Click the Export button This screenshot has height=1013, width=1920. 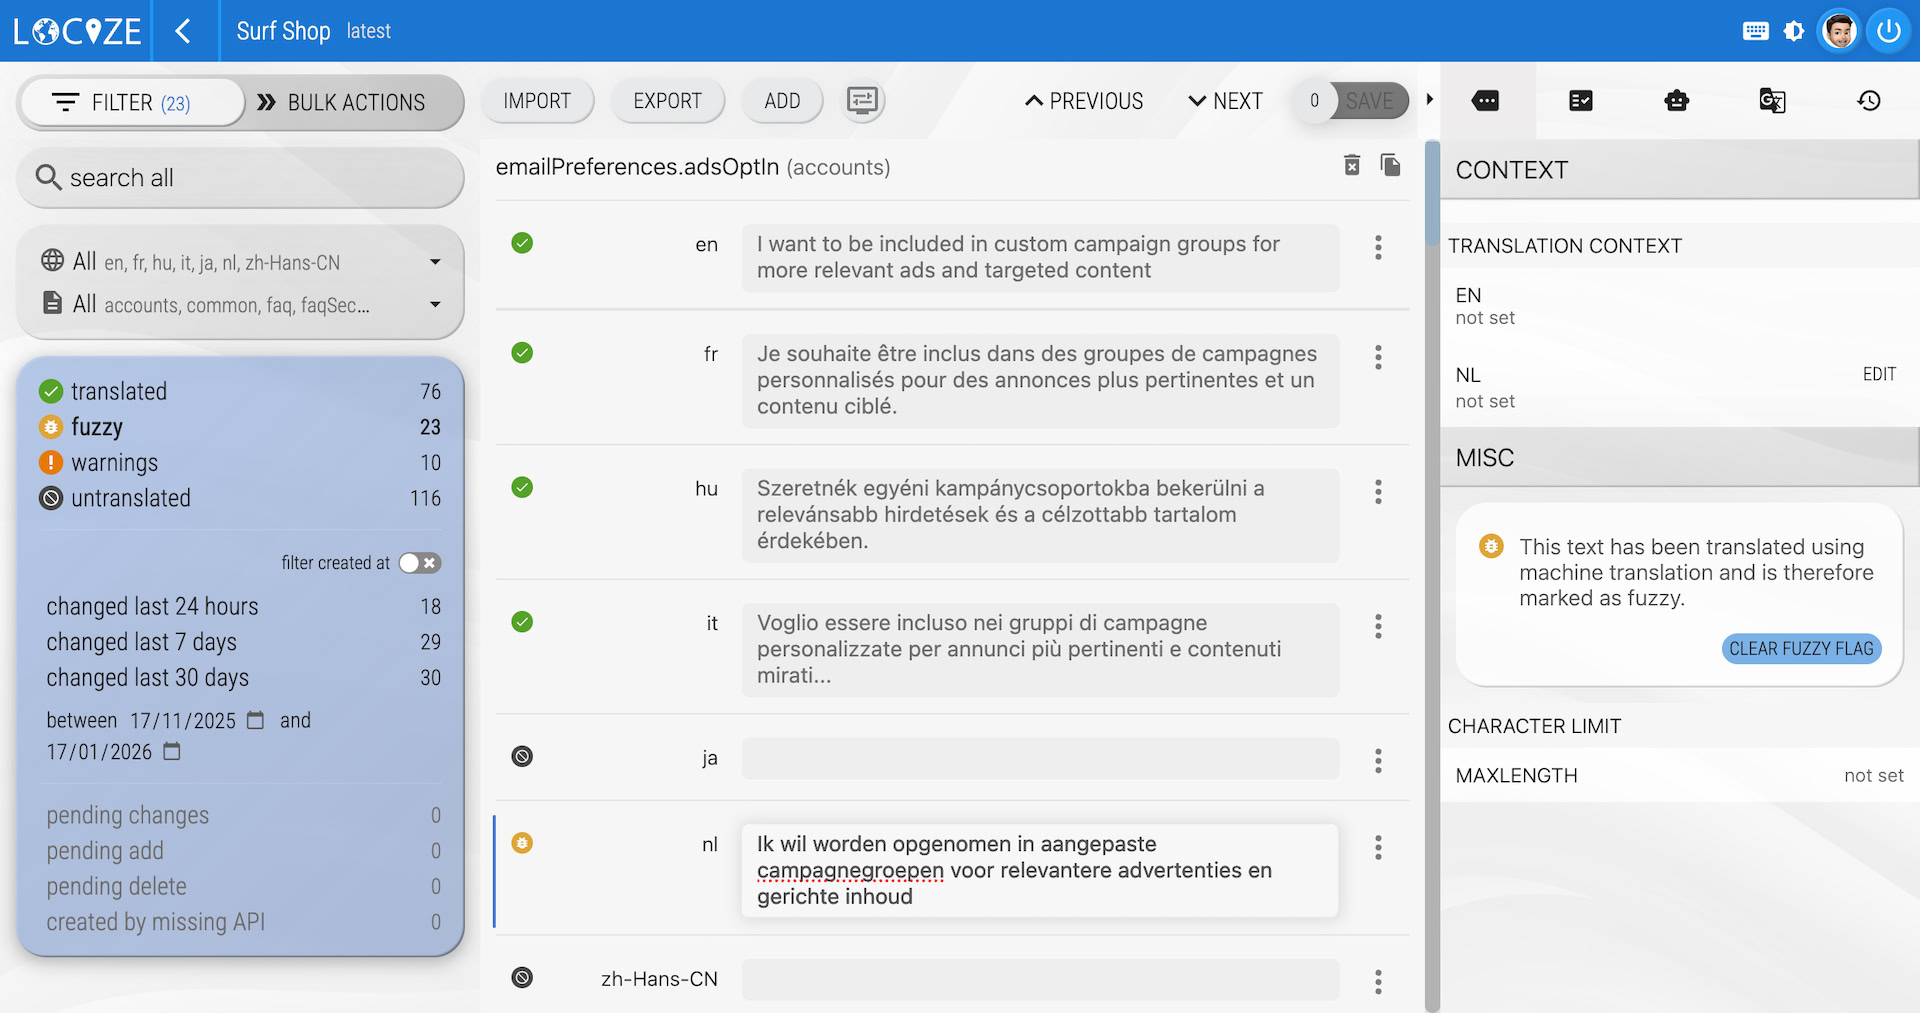point(667,101)
